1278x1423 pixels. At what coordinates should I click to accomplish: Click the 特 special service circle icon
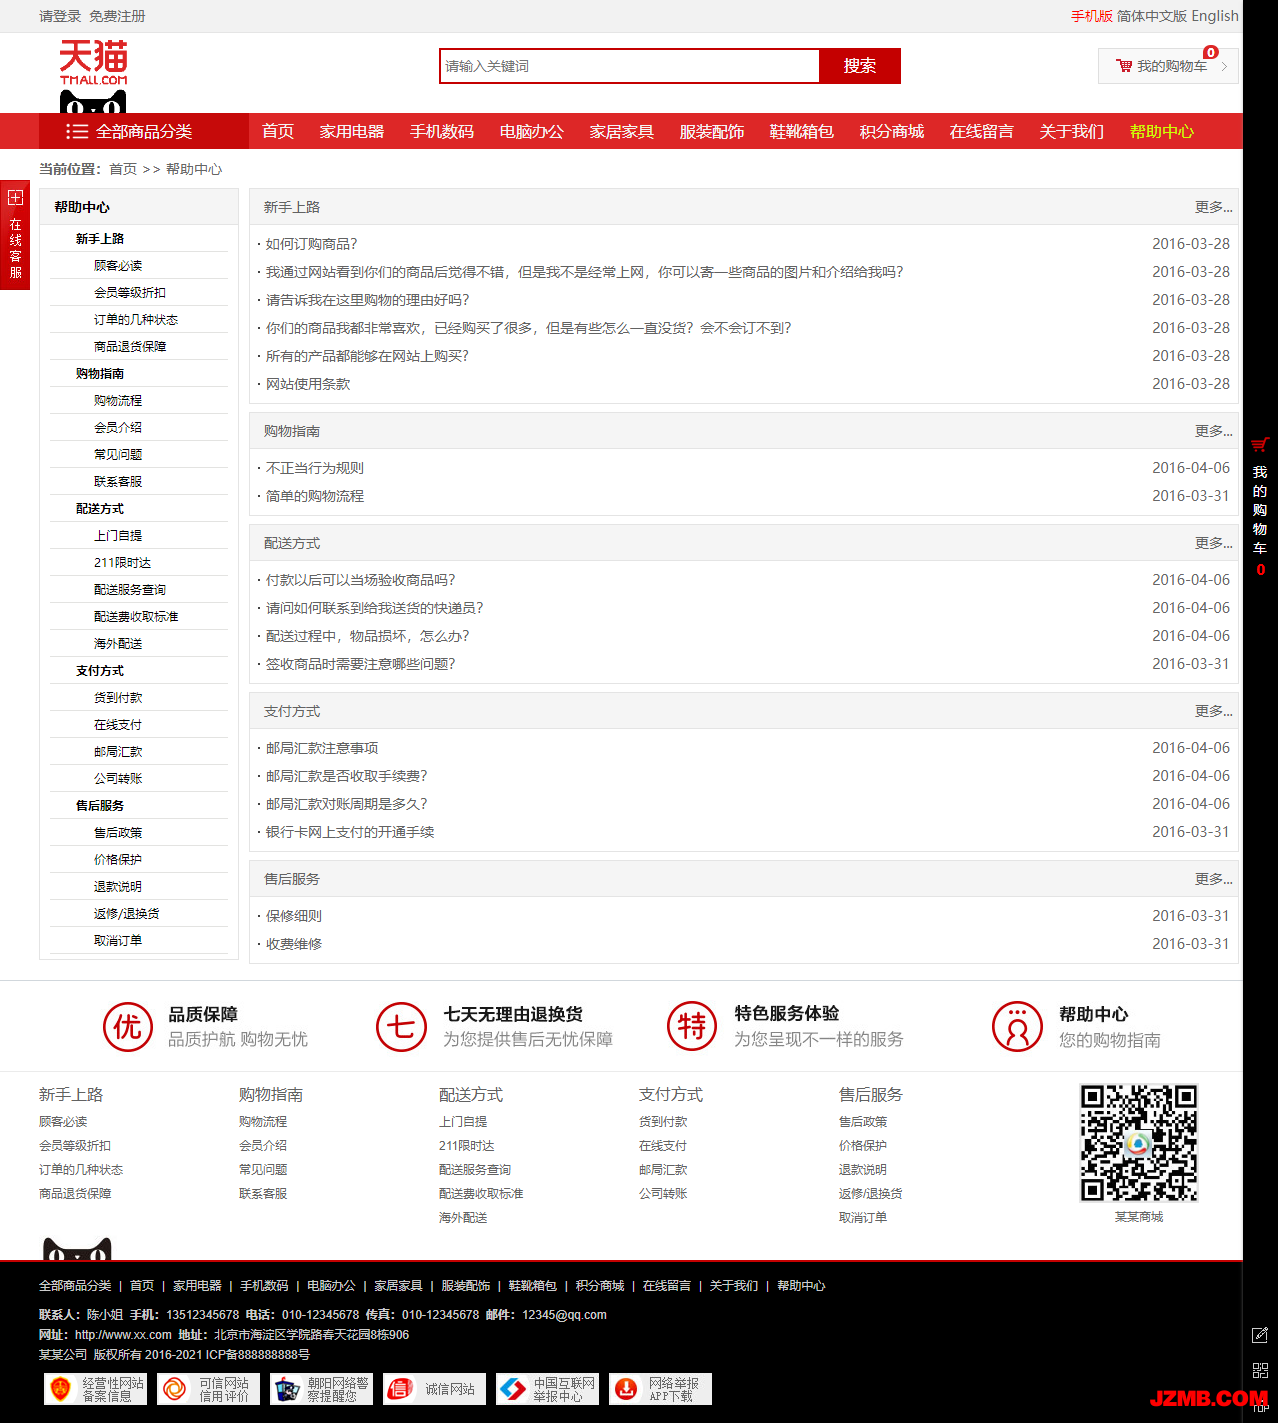pyautogui.click(x=692, y=1027)
